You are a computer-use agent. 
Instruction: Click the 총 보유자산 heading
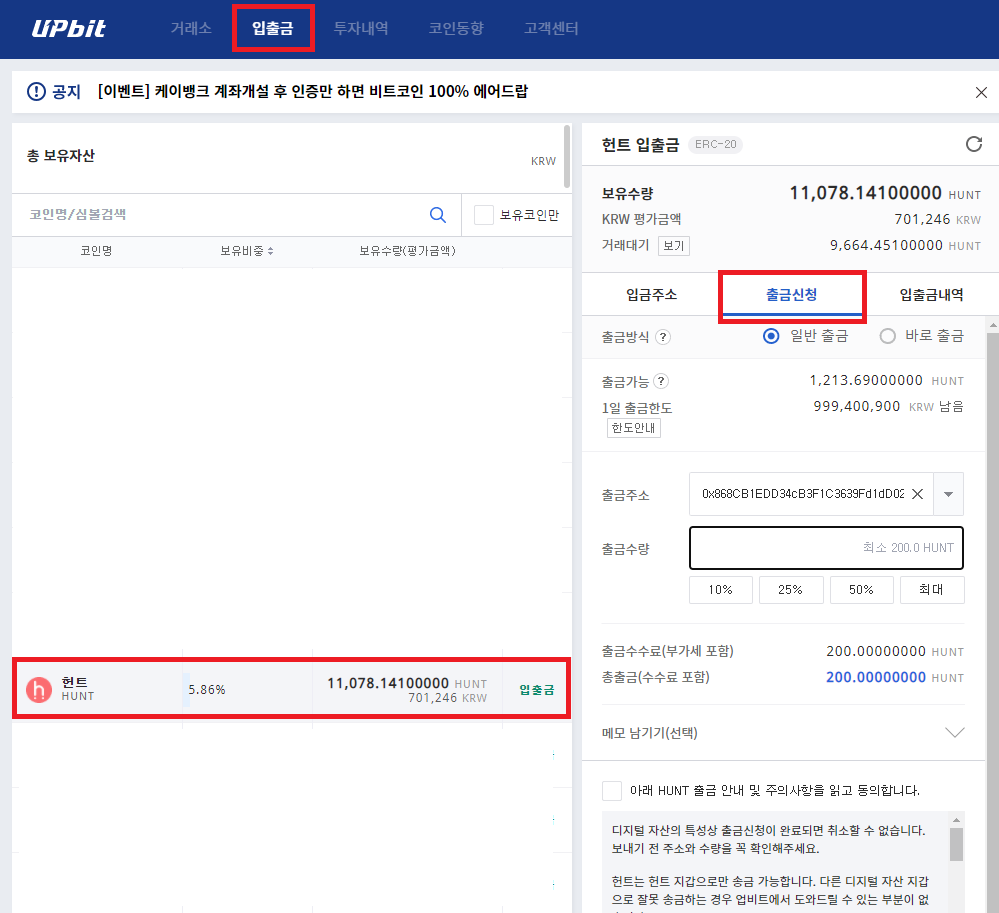(x=61, y=155)
